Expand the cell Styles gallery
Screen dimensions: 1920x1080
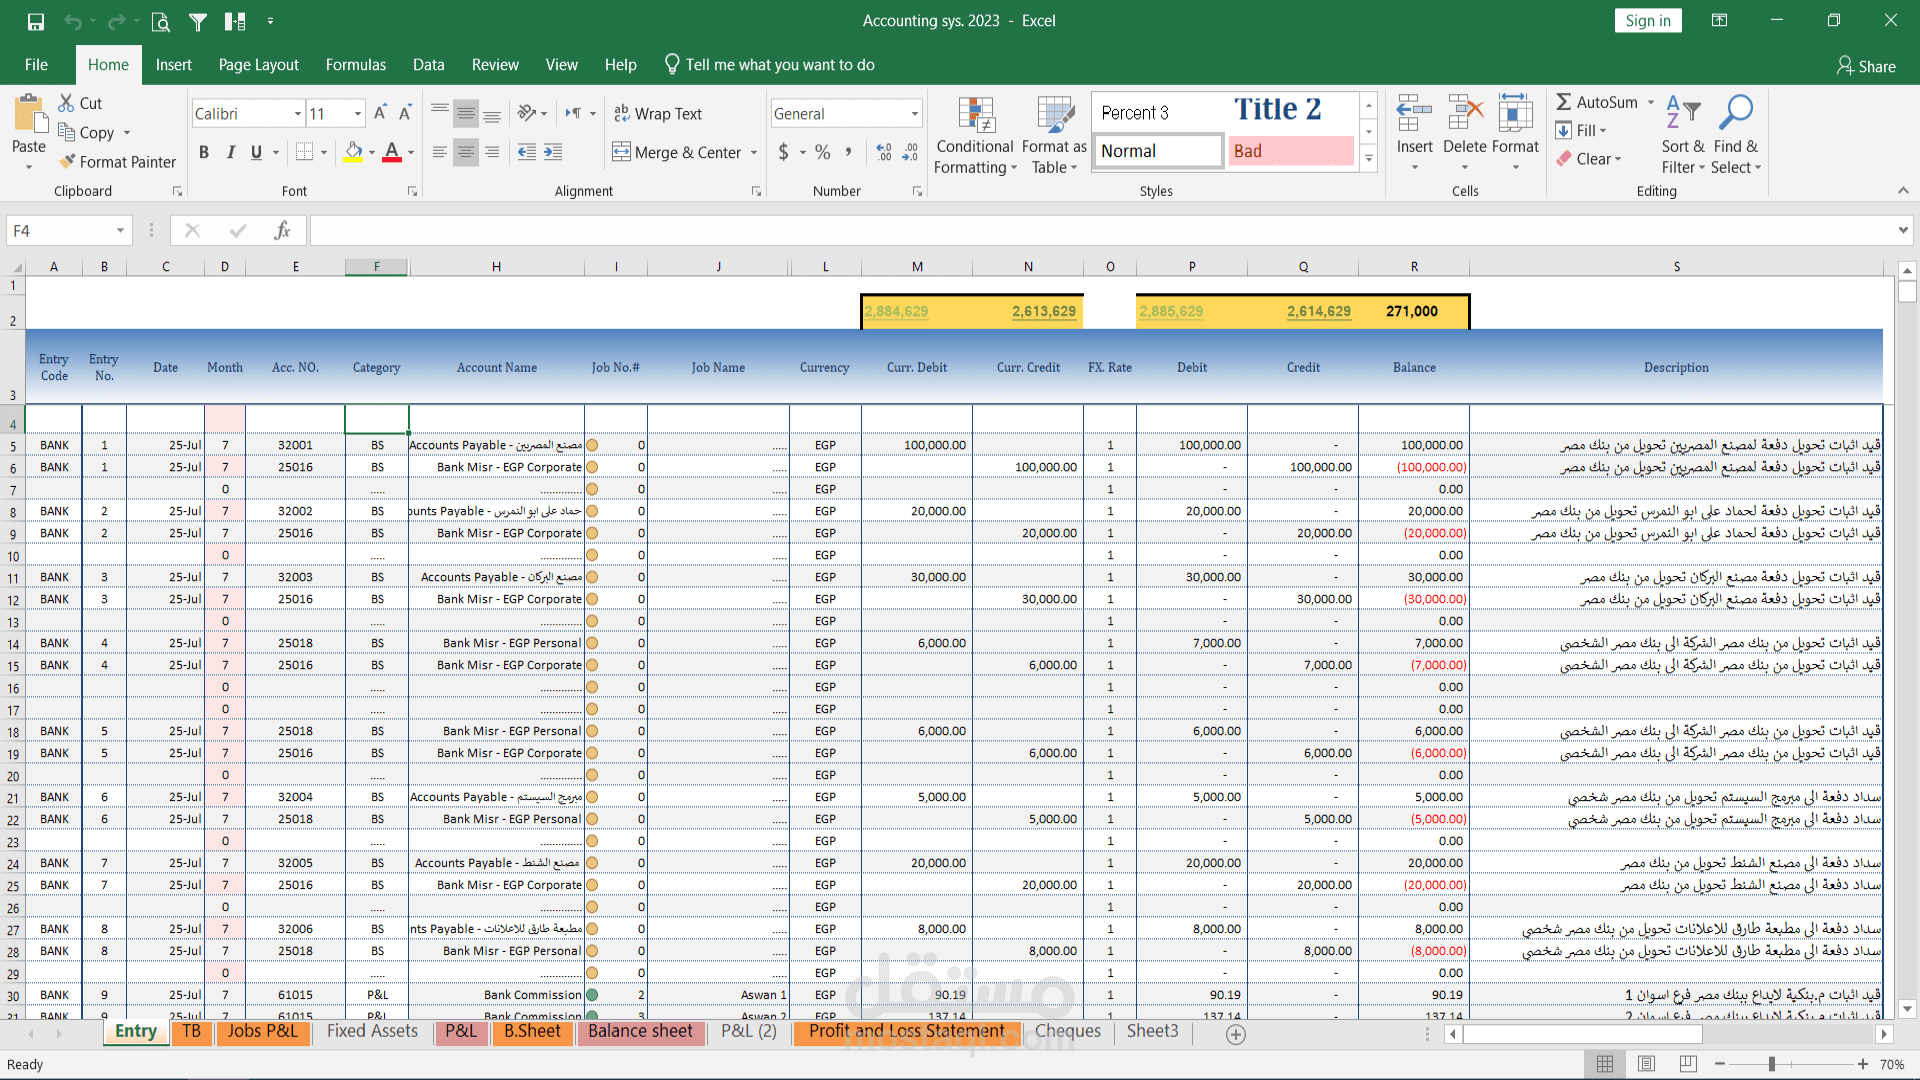click(x=1369, y=158)
